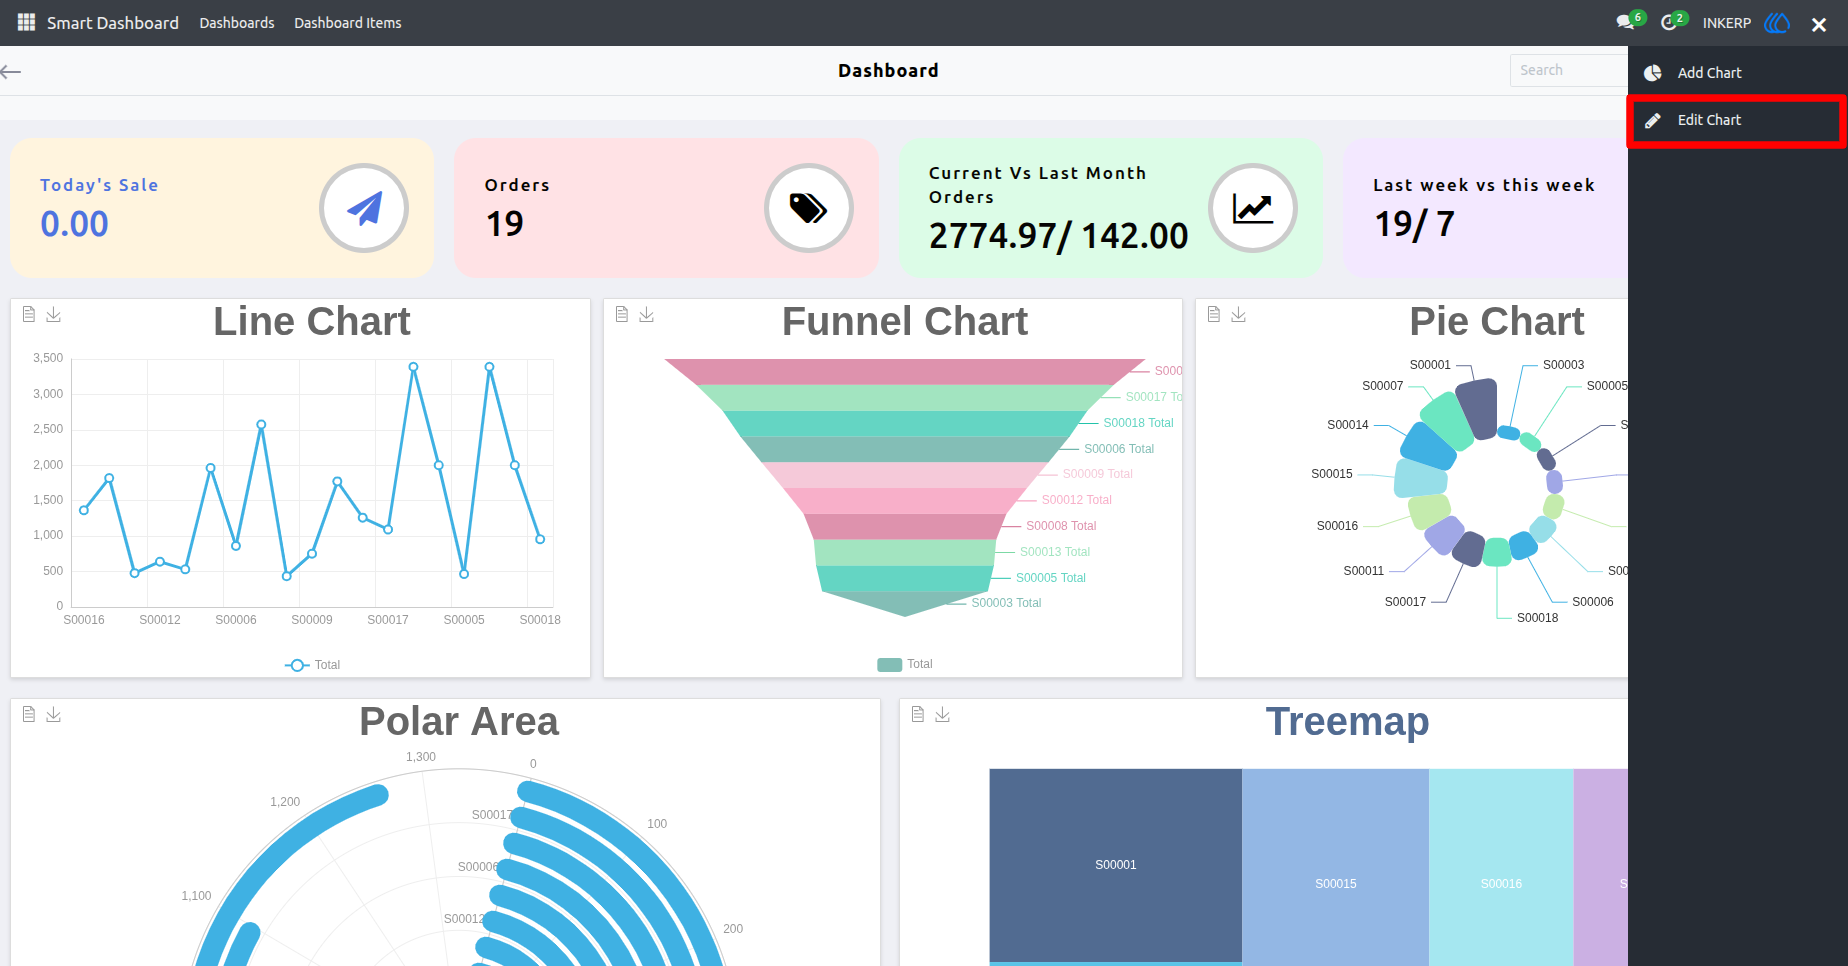Image resolution: width=1848 pixels, height=966 pixels.
Task: Click the S00013 Total label in the Funnel Chart
Action: pos(1055,552)
